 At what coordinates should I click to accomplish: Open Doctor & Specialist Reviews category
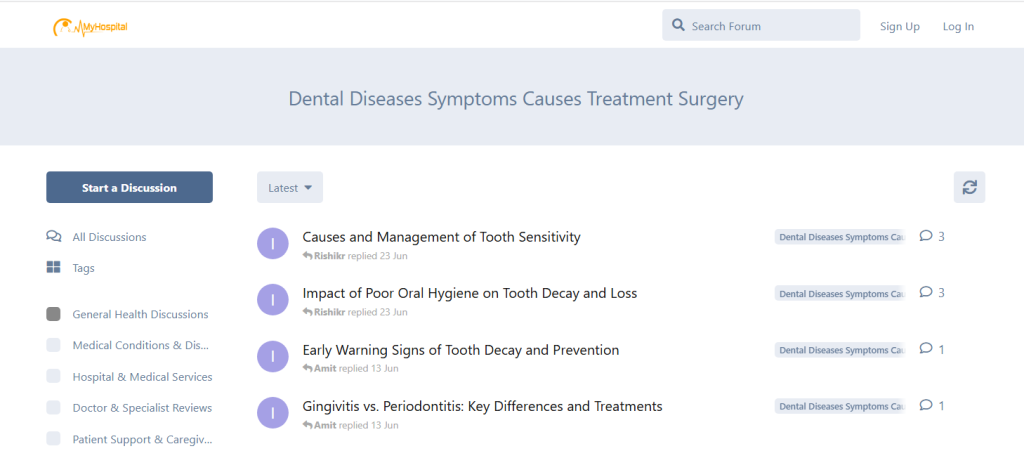coord(142,408)
